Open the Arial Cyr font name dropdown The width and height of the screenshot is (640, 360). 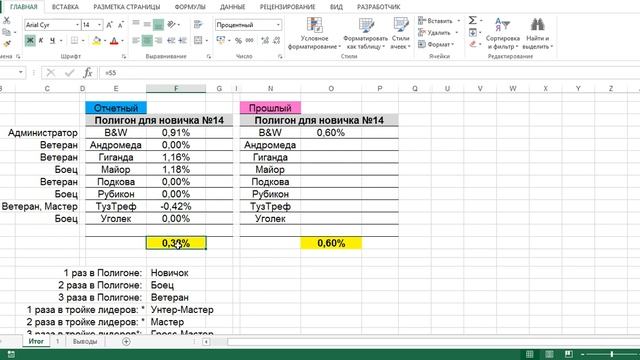click(x=78, y=25)
